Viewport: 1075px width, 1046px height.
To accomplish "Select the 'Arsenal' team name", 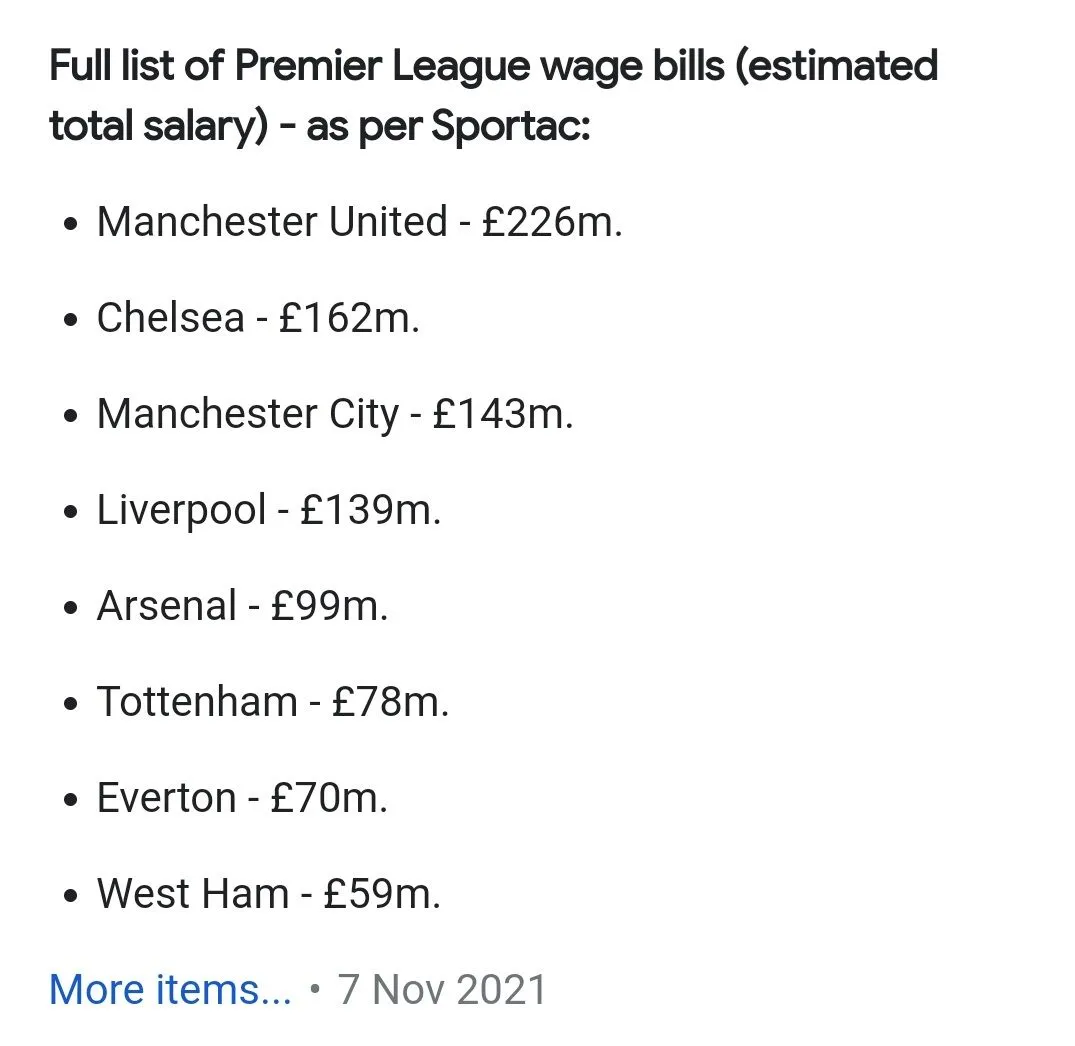I will [166, 606].
